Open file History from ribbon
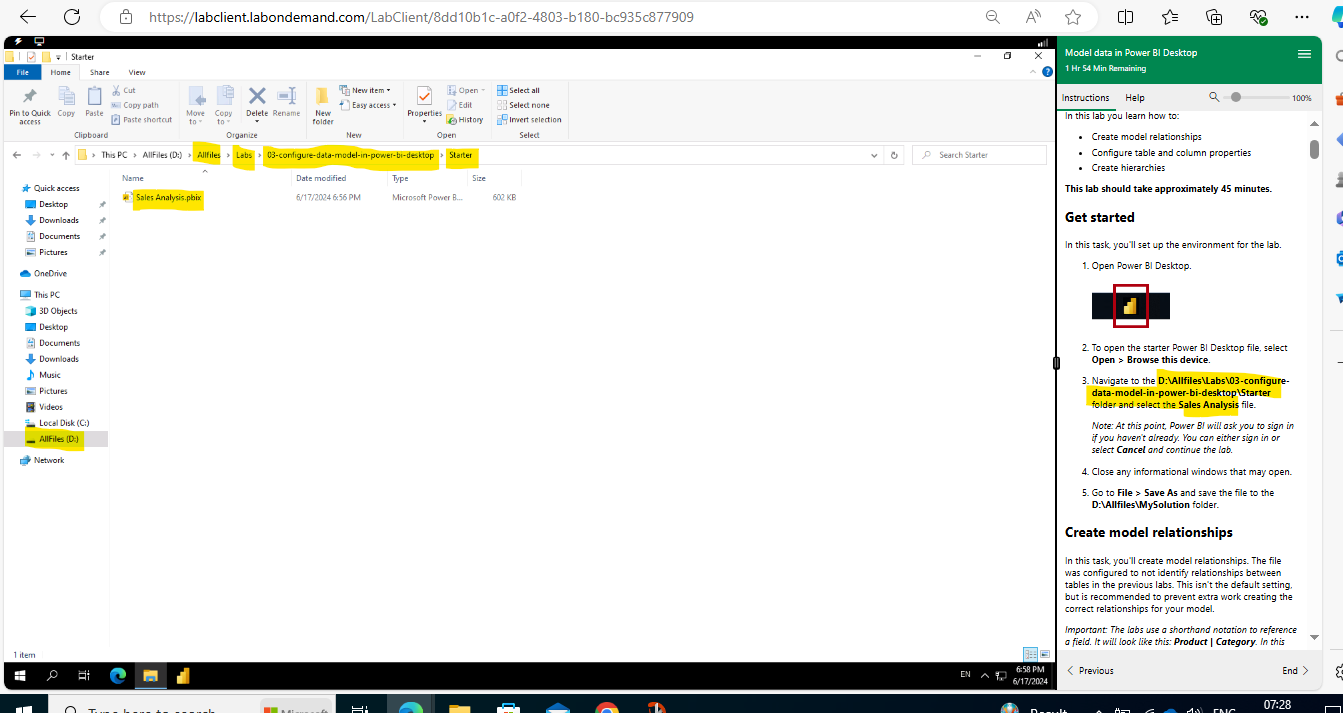The image size is (1343, 713). coord(465,119)
